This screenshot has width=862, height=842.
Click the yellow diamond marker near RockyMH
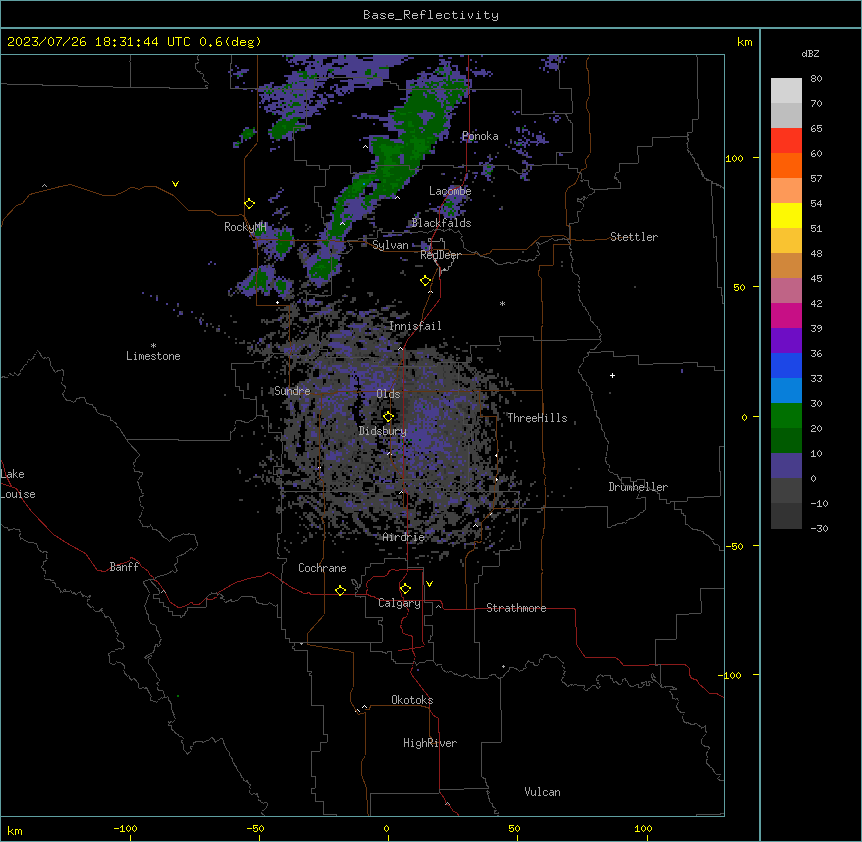click(x=249, y=204)
